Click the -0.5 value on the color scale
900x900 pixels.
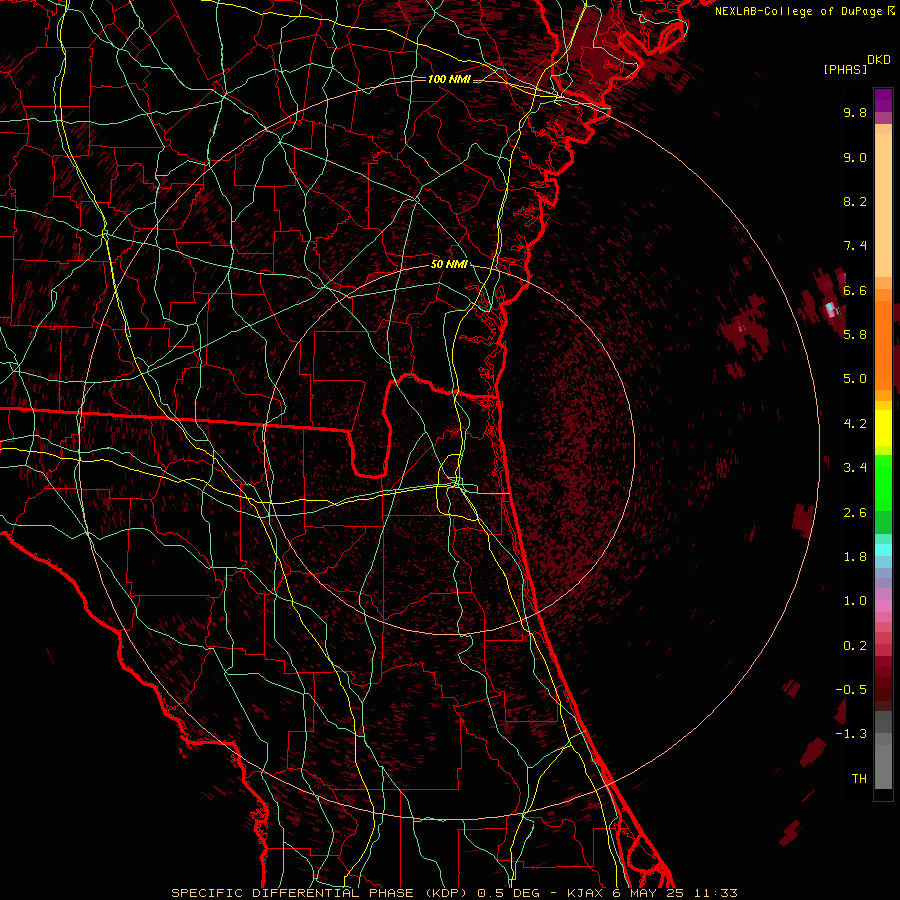851,690
